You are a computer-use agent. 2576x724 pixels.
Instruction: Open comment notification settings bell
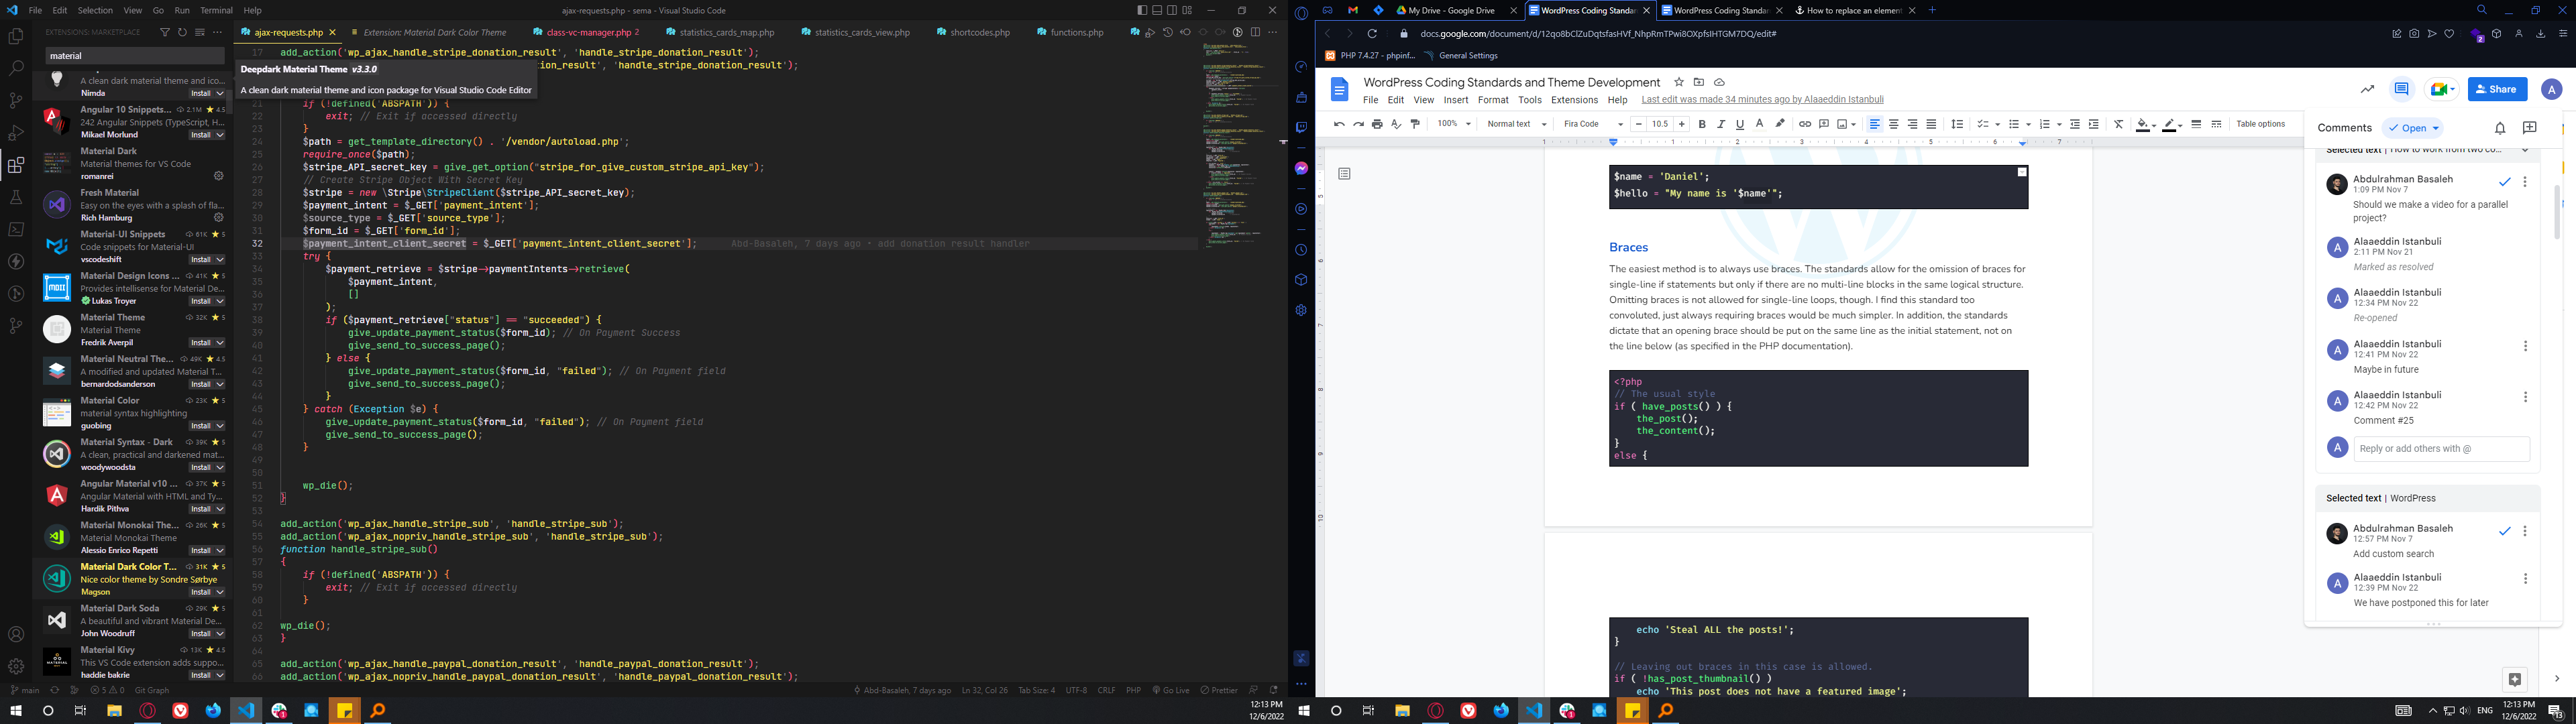(2500, 128)
